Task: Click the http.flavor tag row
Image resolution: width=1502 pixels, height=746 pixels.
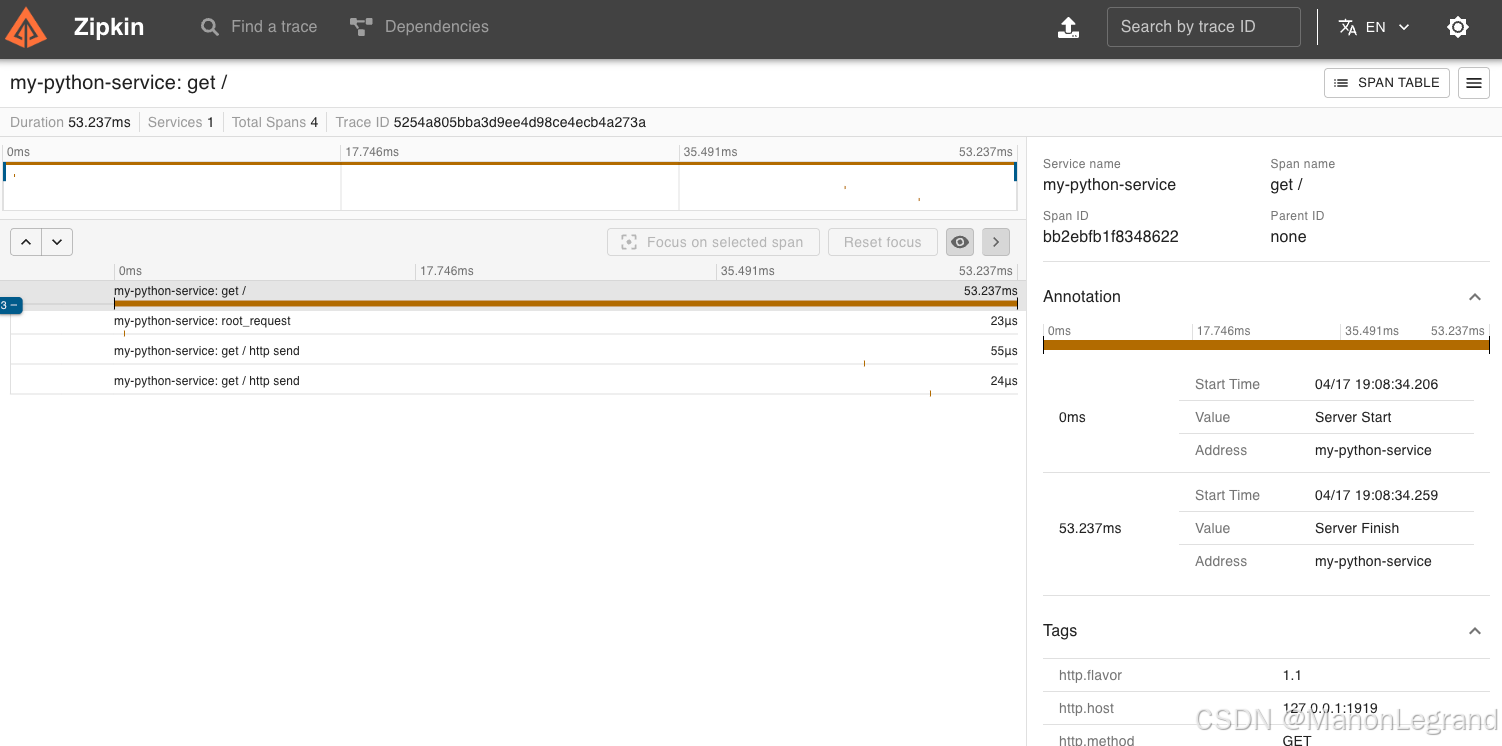Action: tap(1266, 675)
